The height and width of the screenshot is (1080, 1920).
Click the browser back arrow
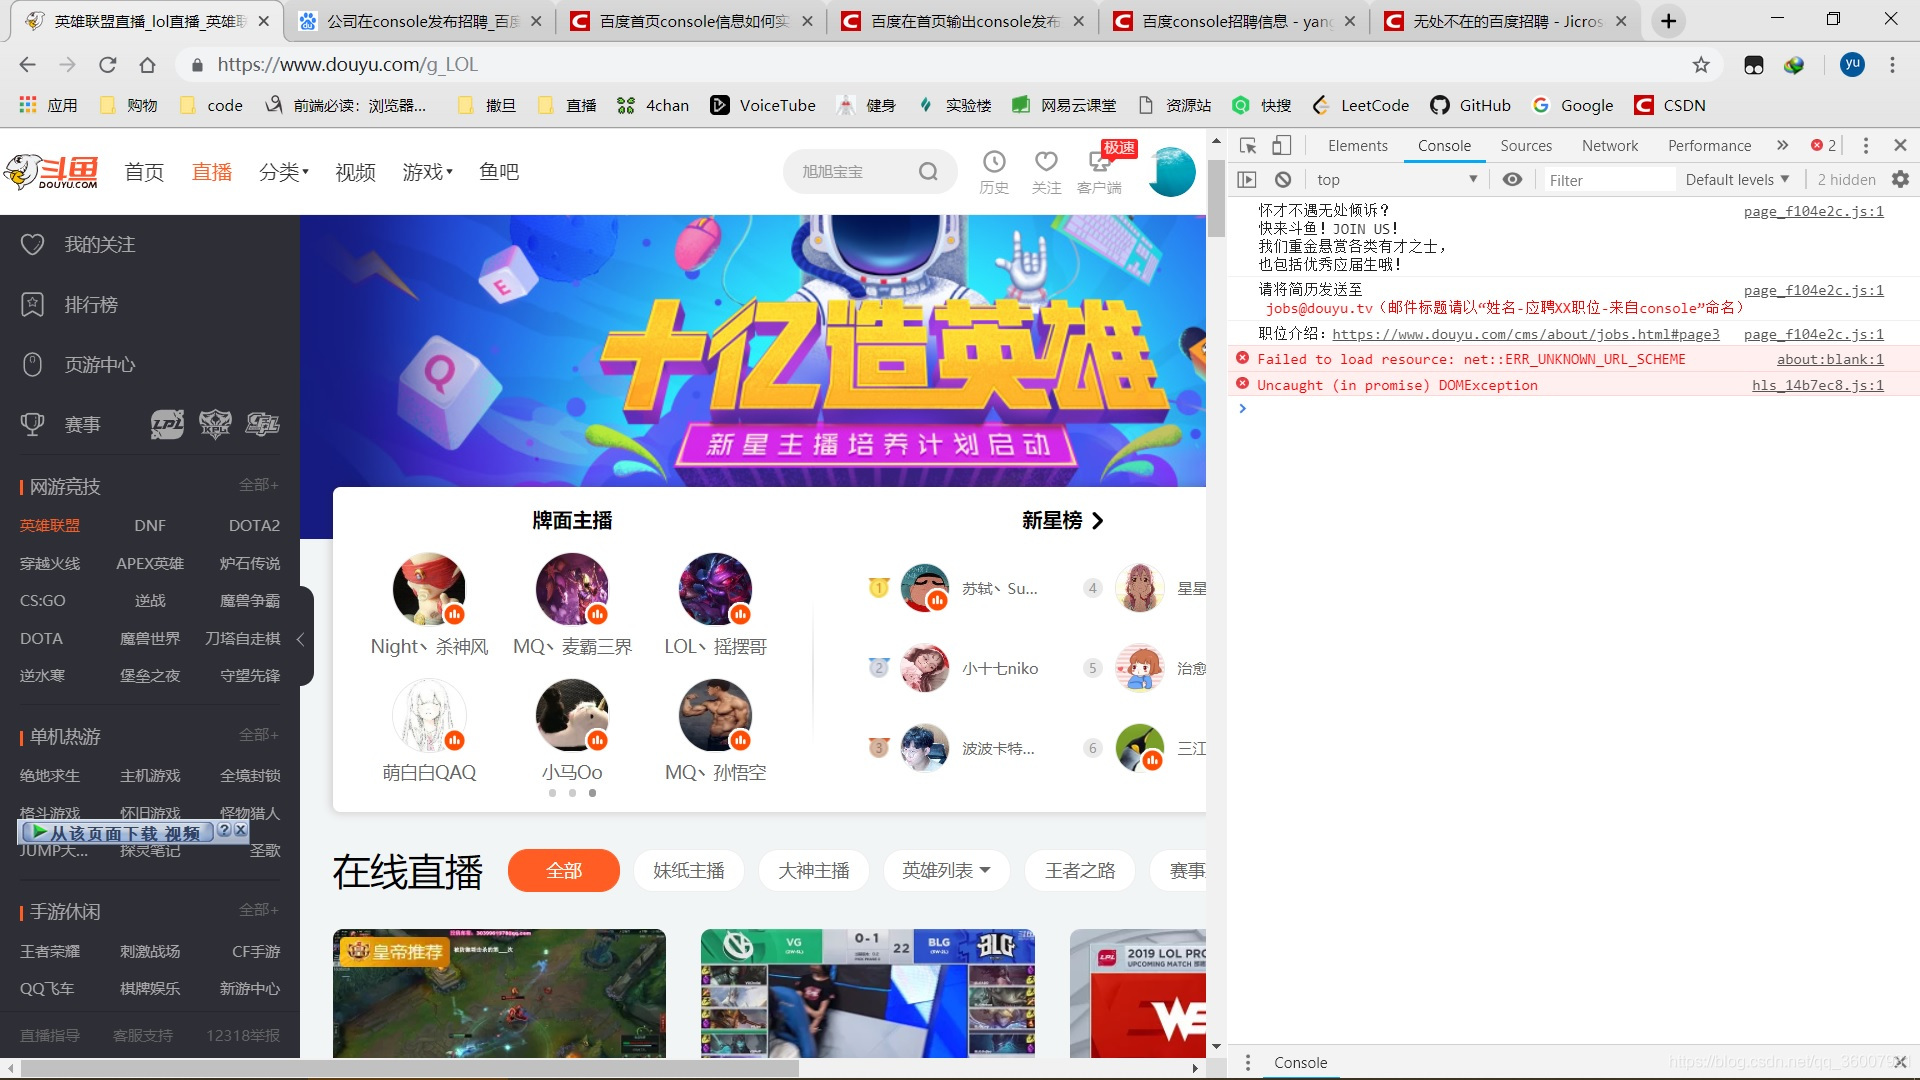[x=27, y=65]
